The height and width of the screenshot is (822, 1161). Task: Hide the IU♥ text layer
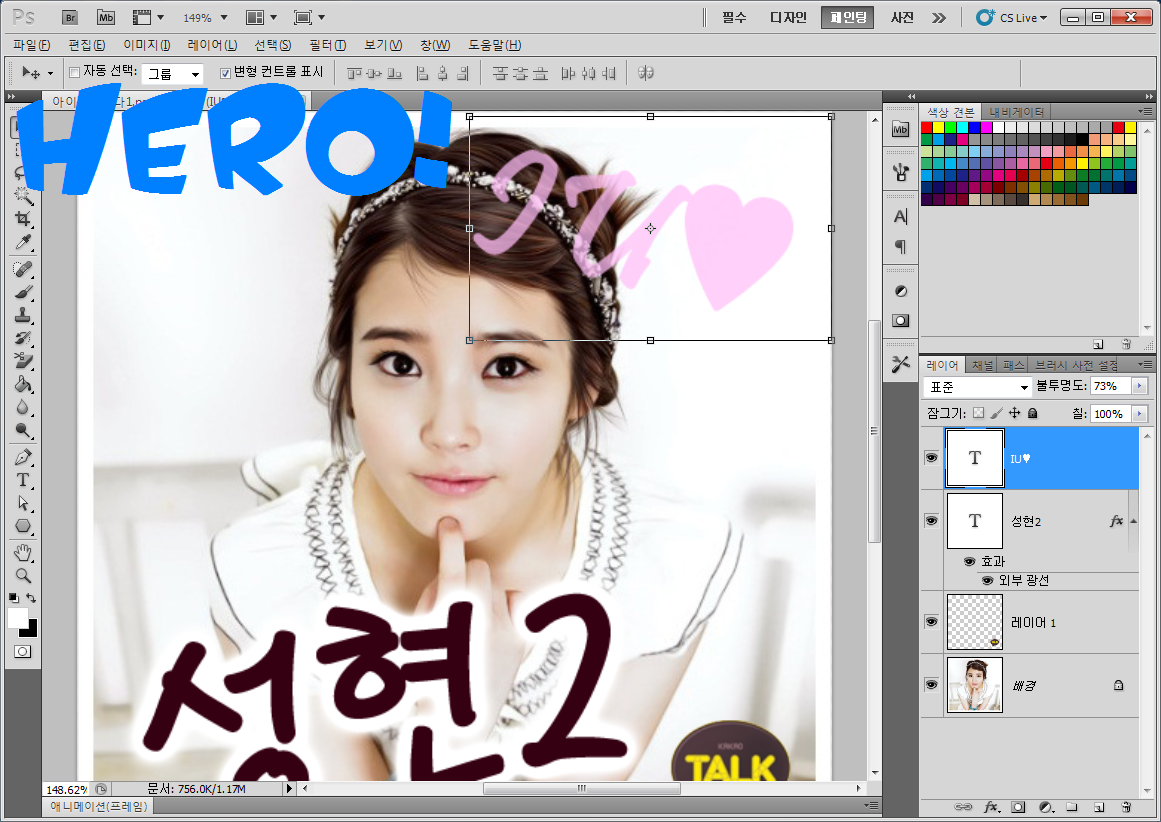click(x=931, y=458)
